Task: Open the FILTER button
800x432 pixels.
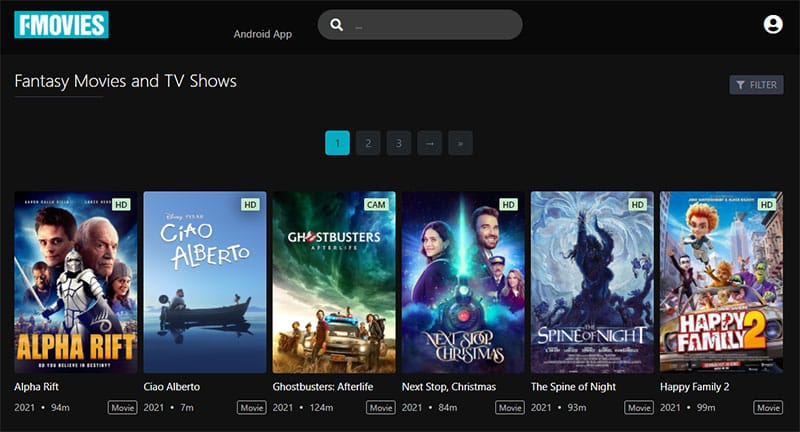Action: click(x=756, y=85)
